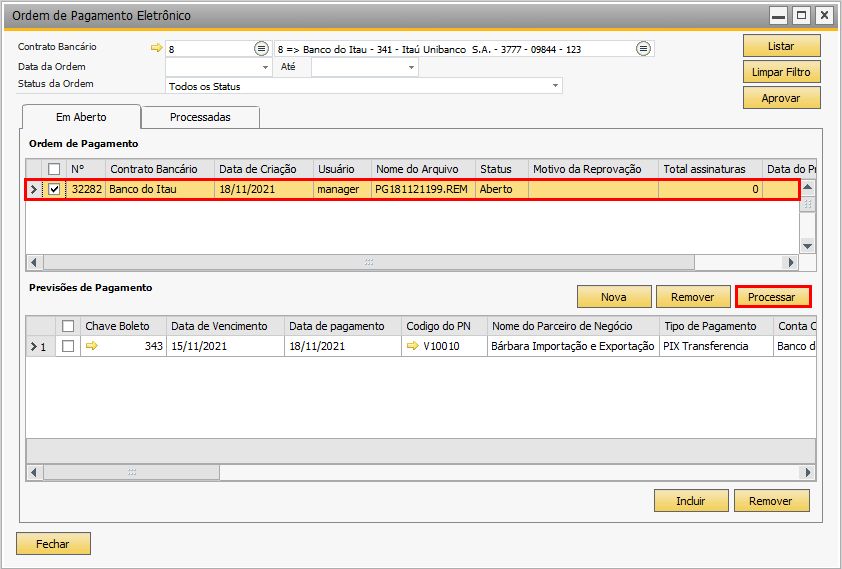Click the Status column header in the order grid

point(502,169)
